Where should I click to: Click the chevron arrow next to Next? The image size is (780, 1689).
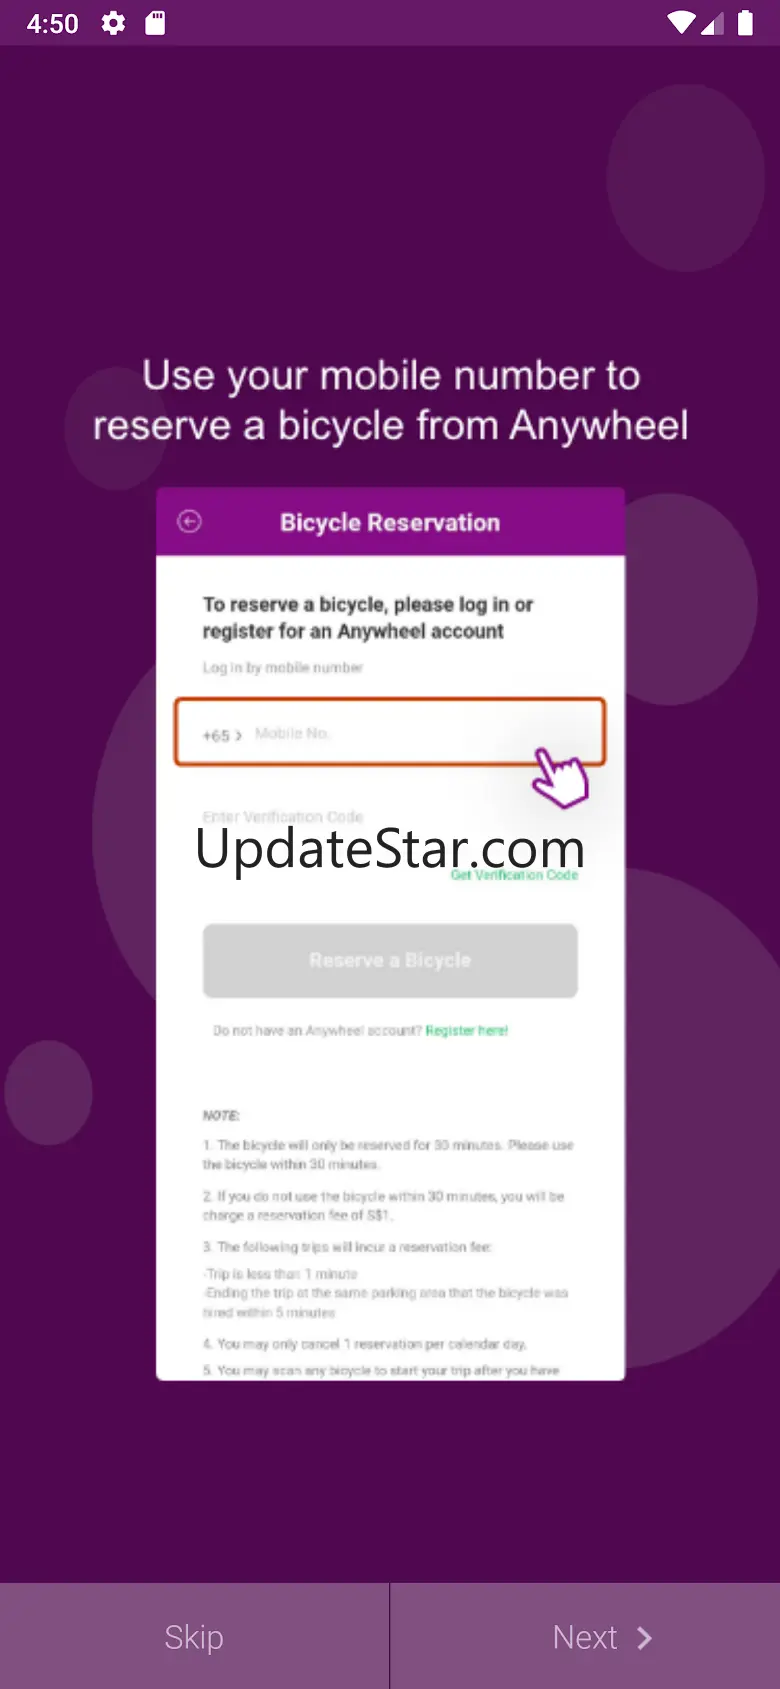(x=644, y=1637)
